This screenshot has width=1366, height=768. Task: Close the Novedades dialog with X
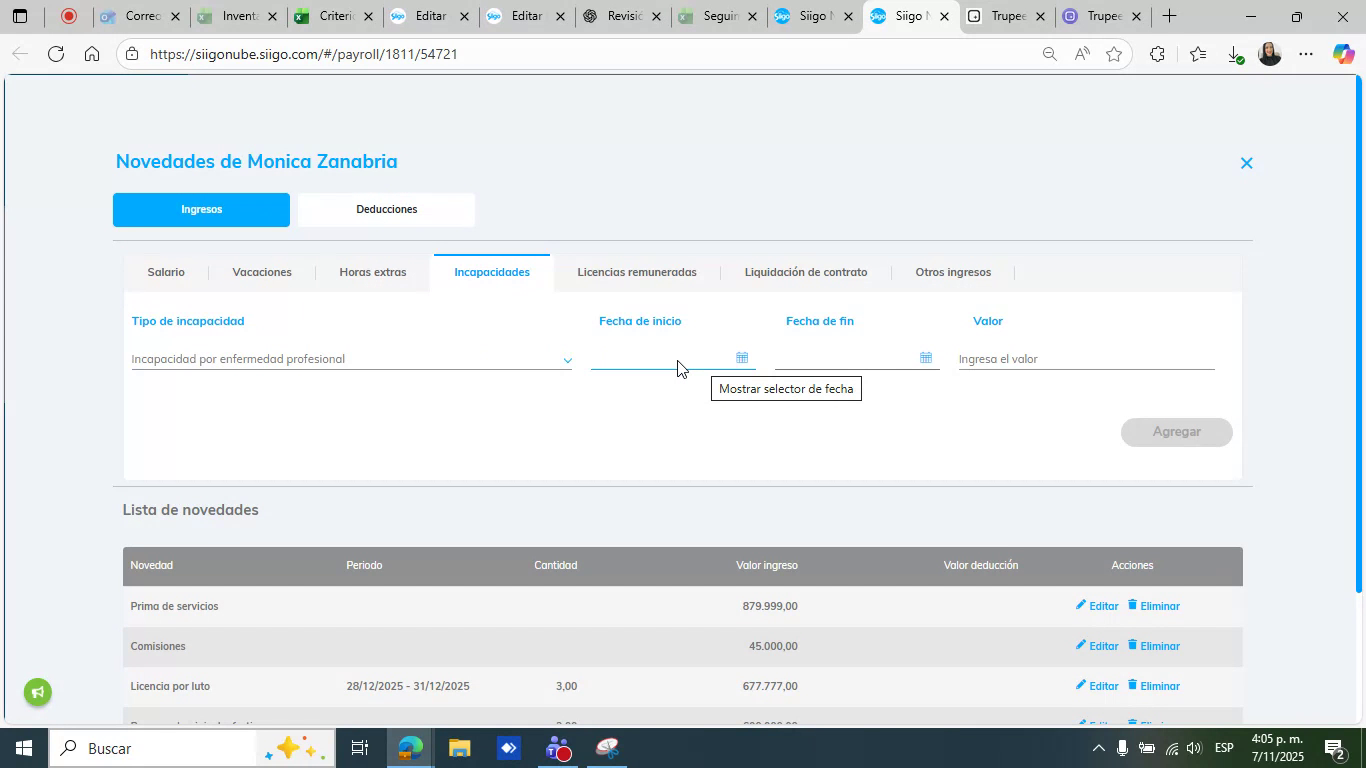coord(1246,163)
